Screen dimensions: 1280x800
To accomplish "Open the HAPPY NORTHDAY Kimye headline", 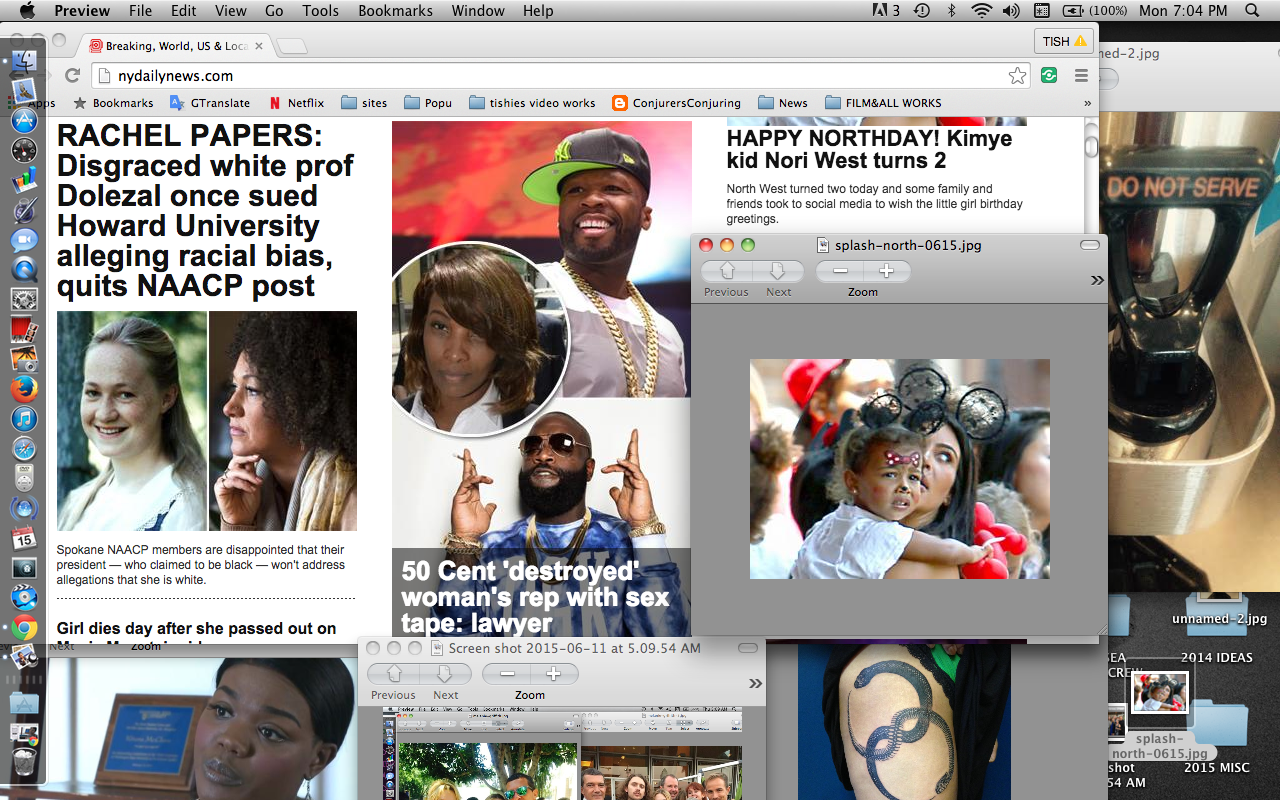I will (x=869, y=150).
